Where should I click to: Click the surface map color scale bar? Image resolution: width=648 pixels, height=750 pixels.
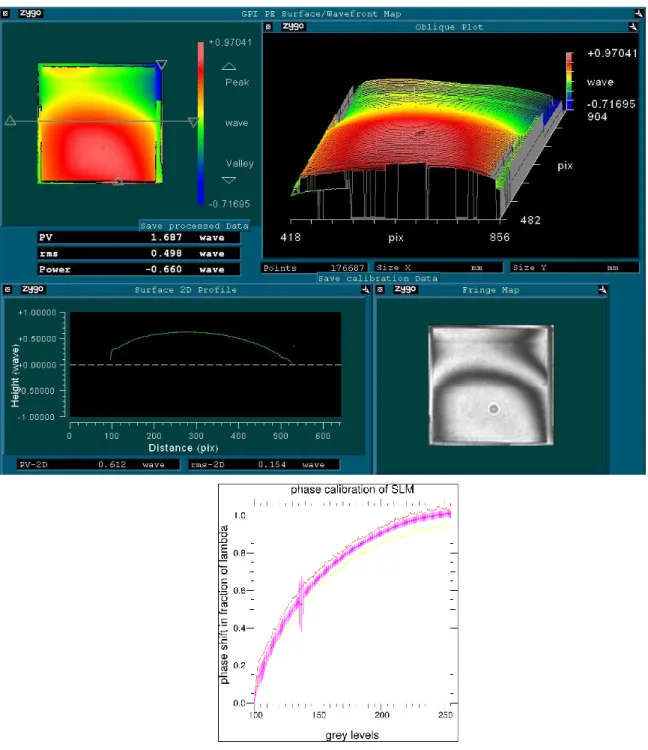201,123
